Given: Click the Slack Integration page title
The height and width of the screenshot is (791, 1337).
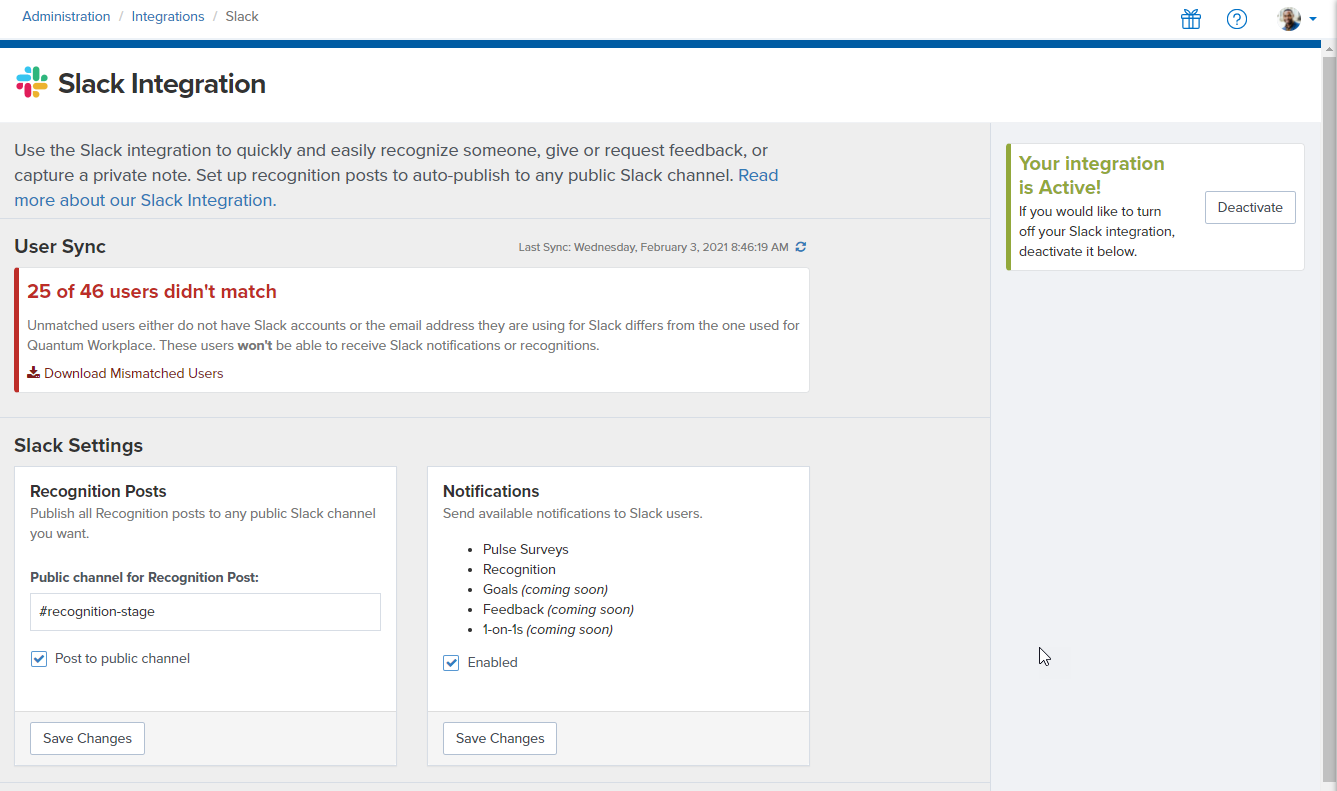Looking at the screenshot, I should tap(162, 83).
